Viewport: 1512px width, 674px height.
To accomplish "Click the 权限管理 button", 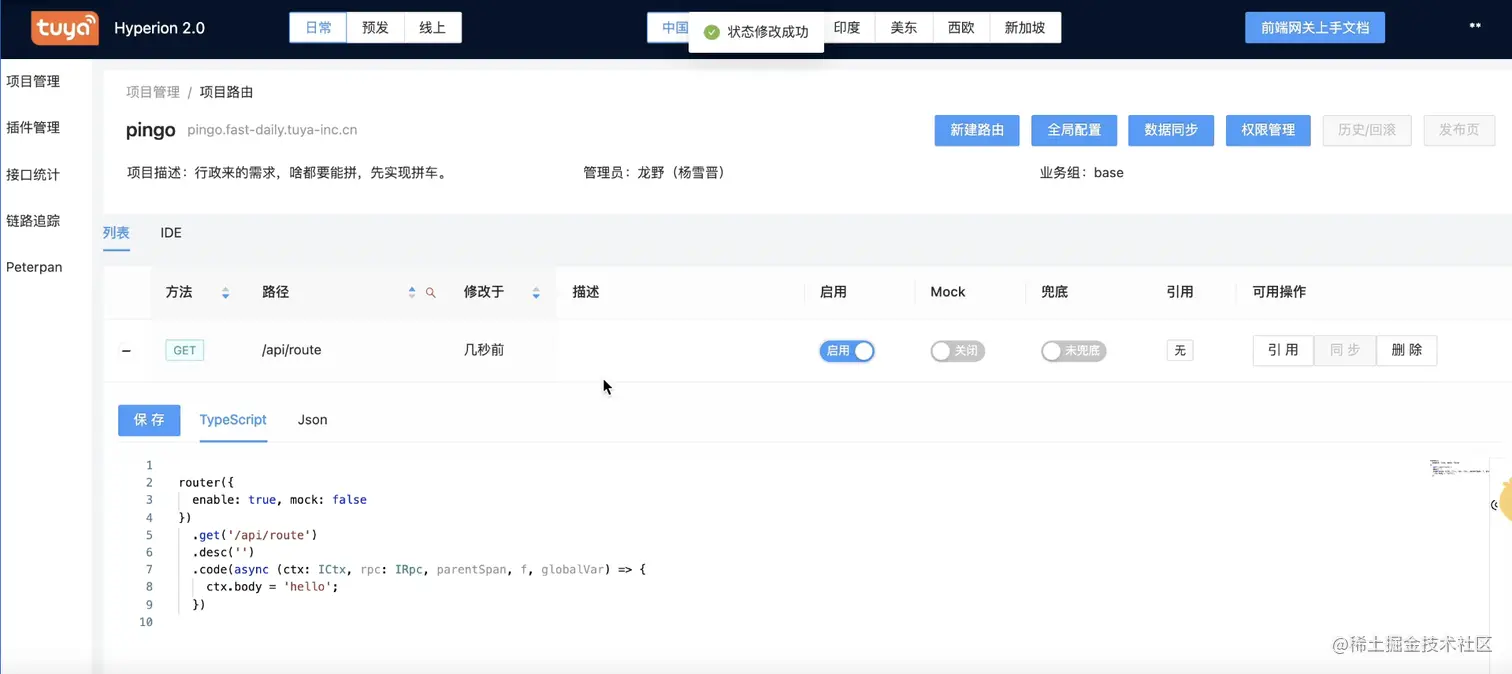I will tap(1268, 130).
